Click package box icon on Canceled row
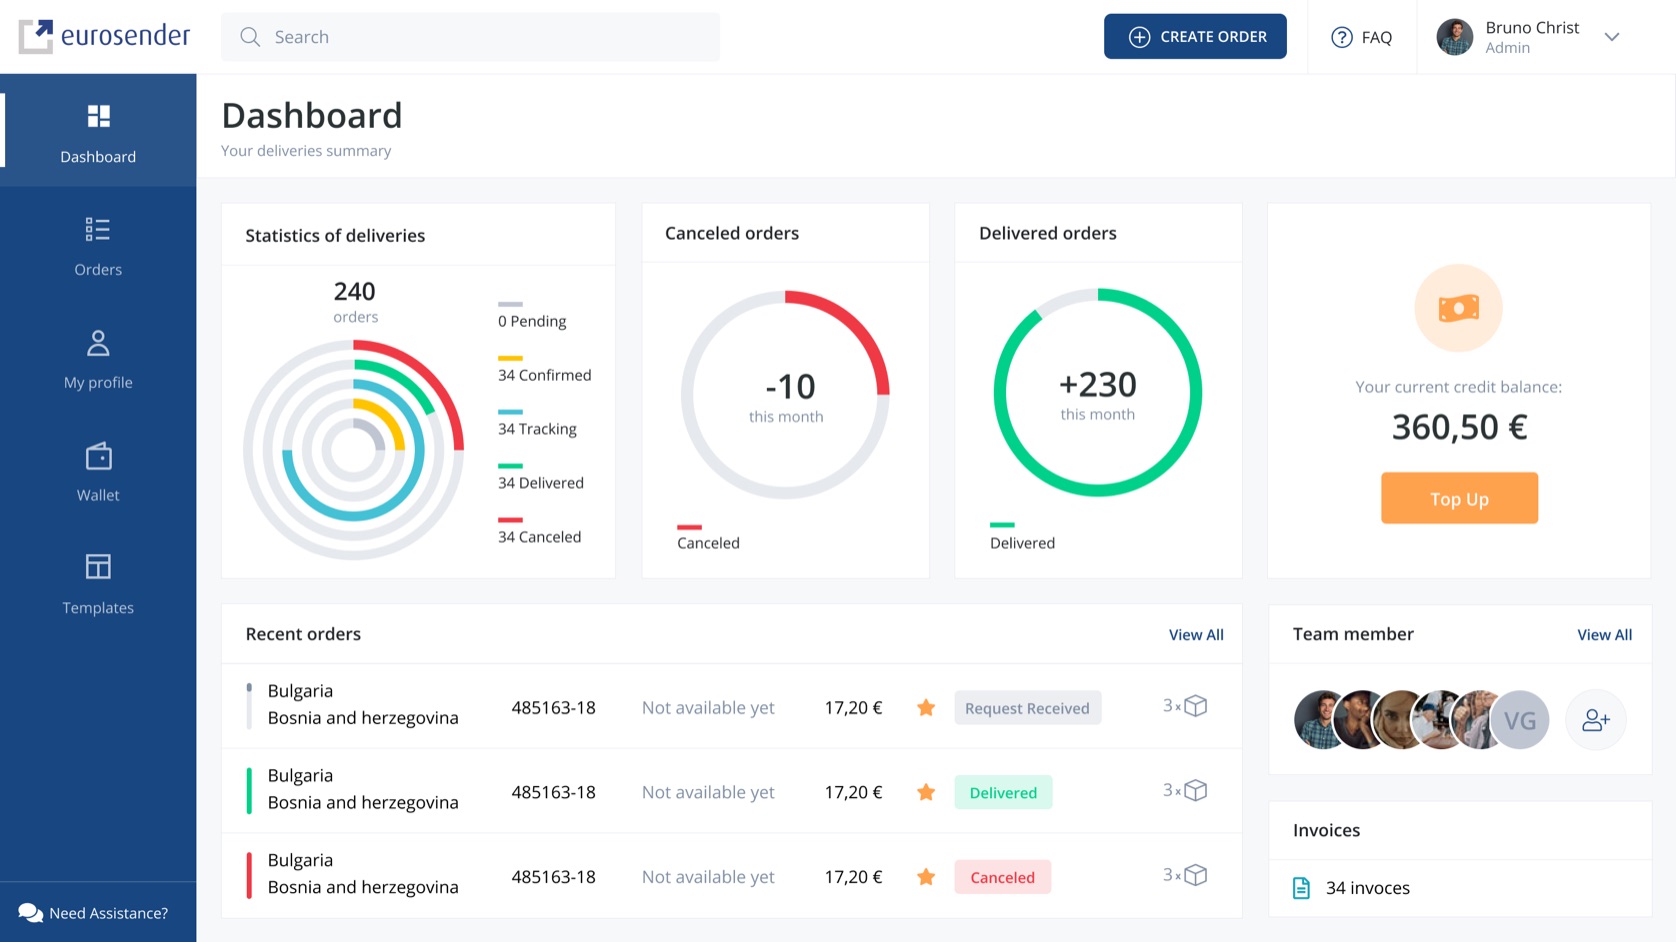1676x942 pixels. [1195, 875]
